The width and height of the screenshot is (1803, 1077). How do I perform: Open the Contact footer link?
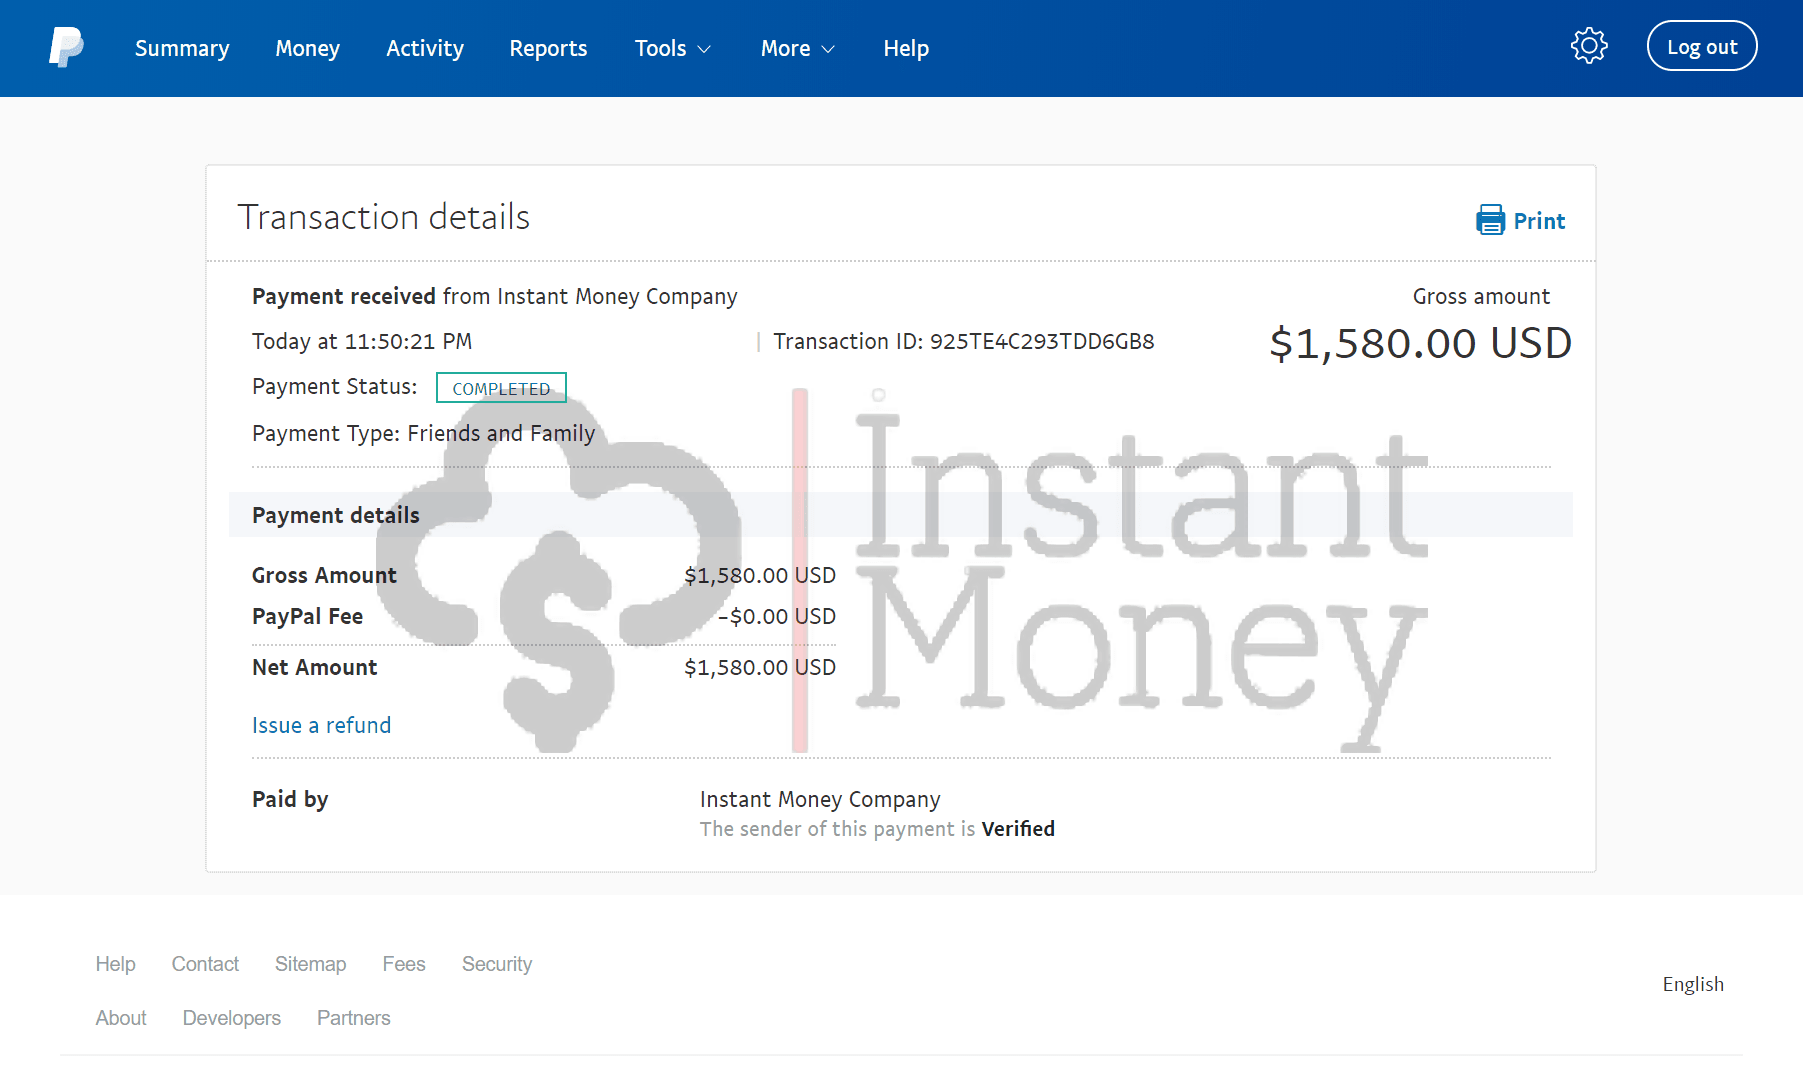[x=205, y=964]
